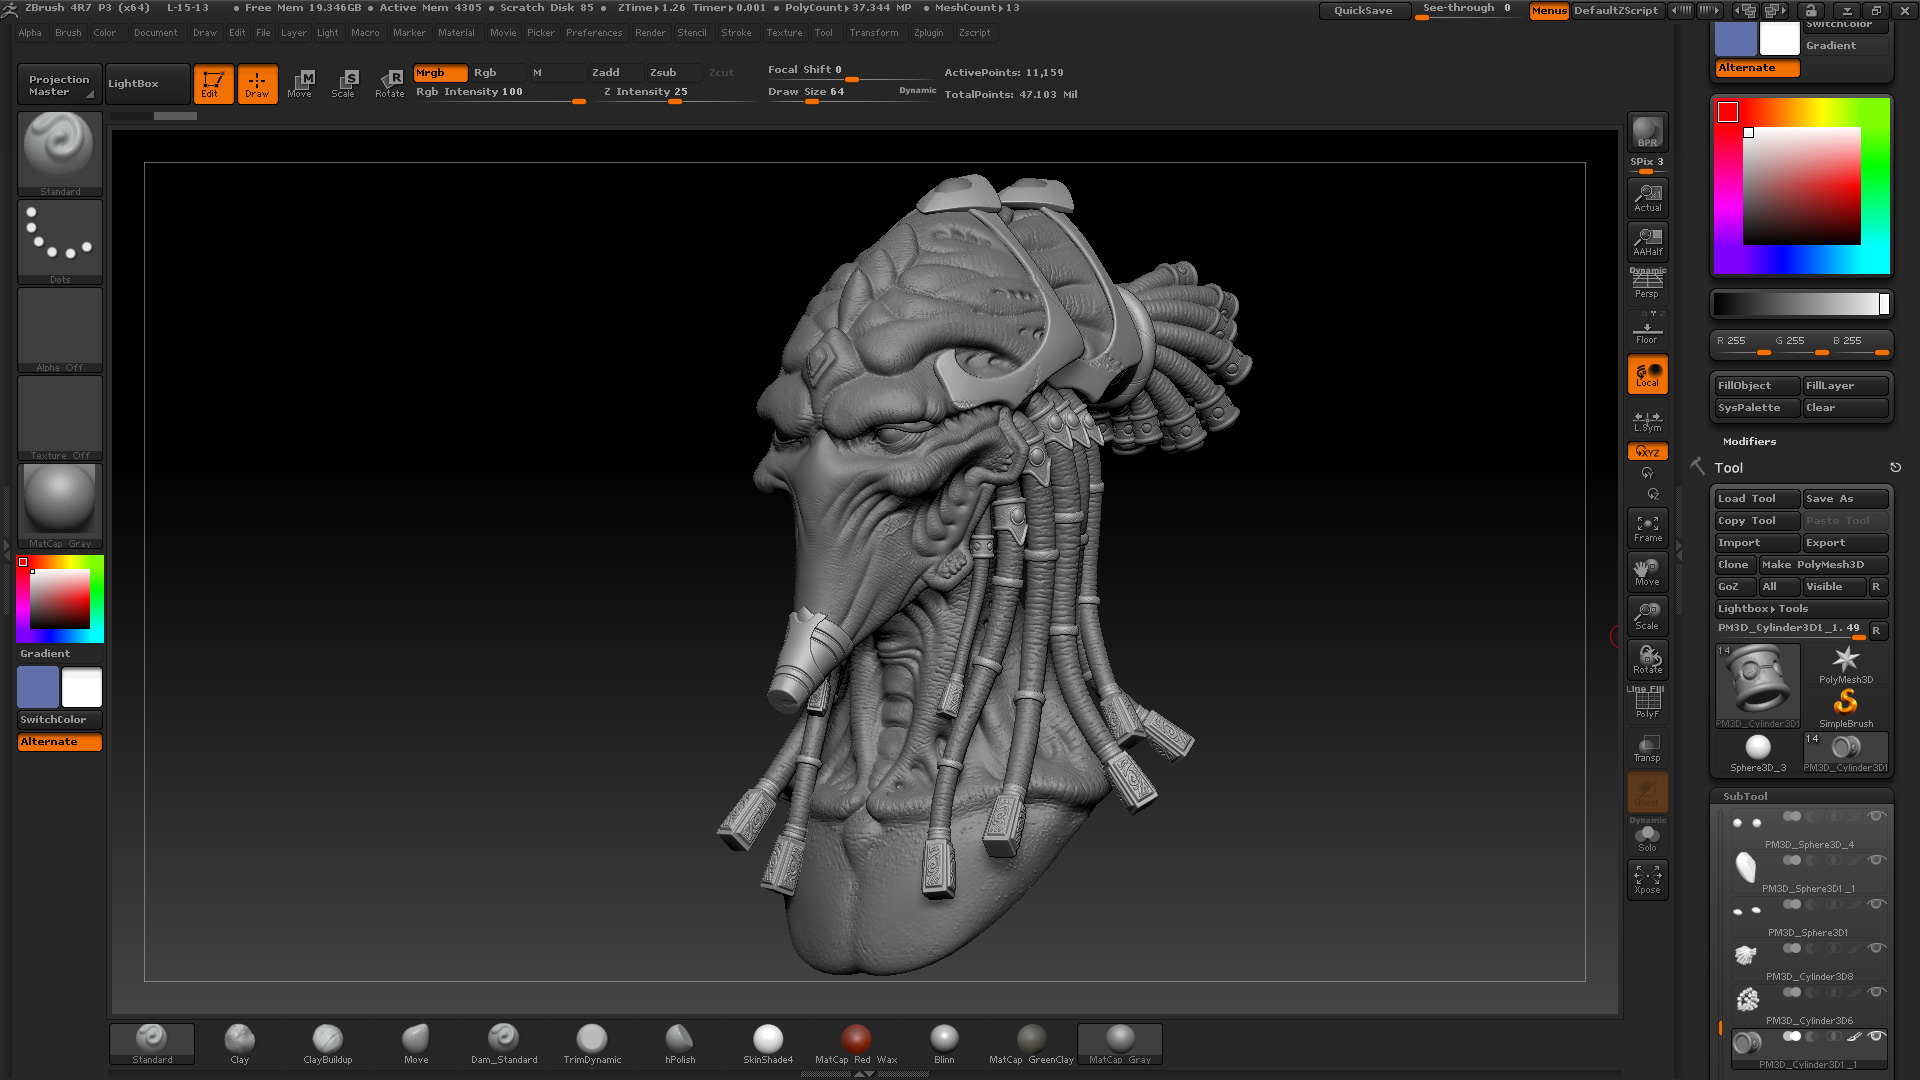Select the ClayBuildup brush
This screenshot has width=1920, height=1080.
(328, 1044)
